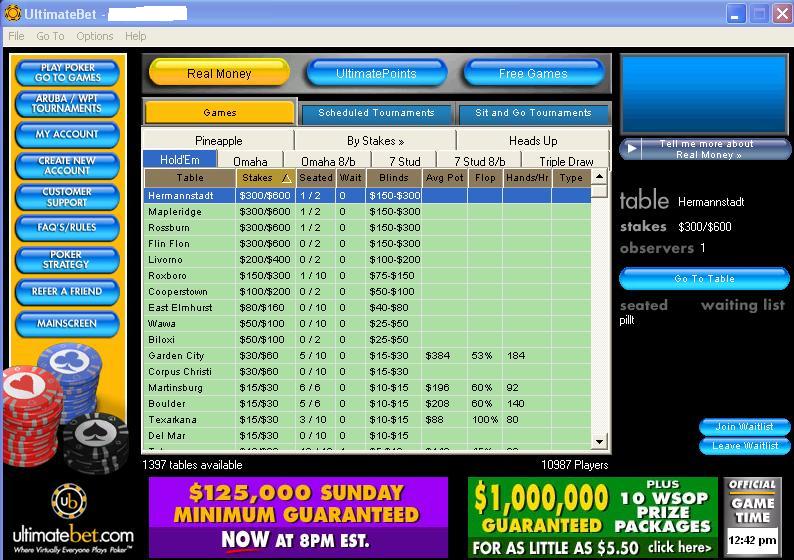Image resolution: width=794 pixels, height=560 pixels.
Task: Select the Martinsburg table row
Action: (x=368, y=388)
